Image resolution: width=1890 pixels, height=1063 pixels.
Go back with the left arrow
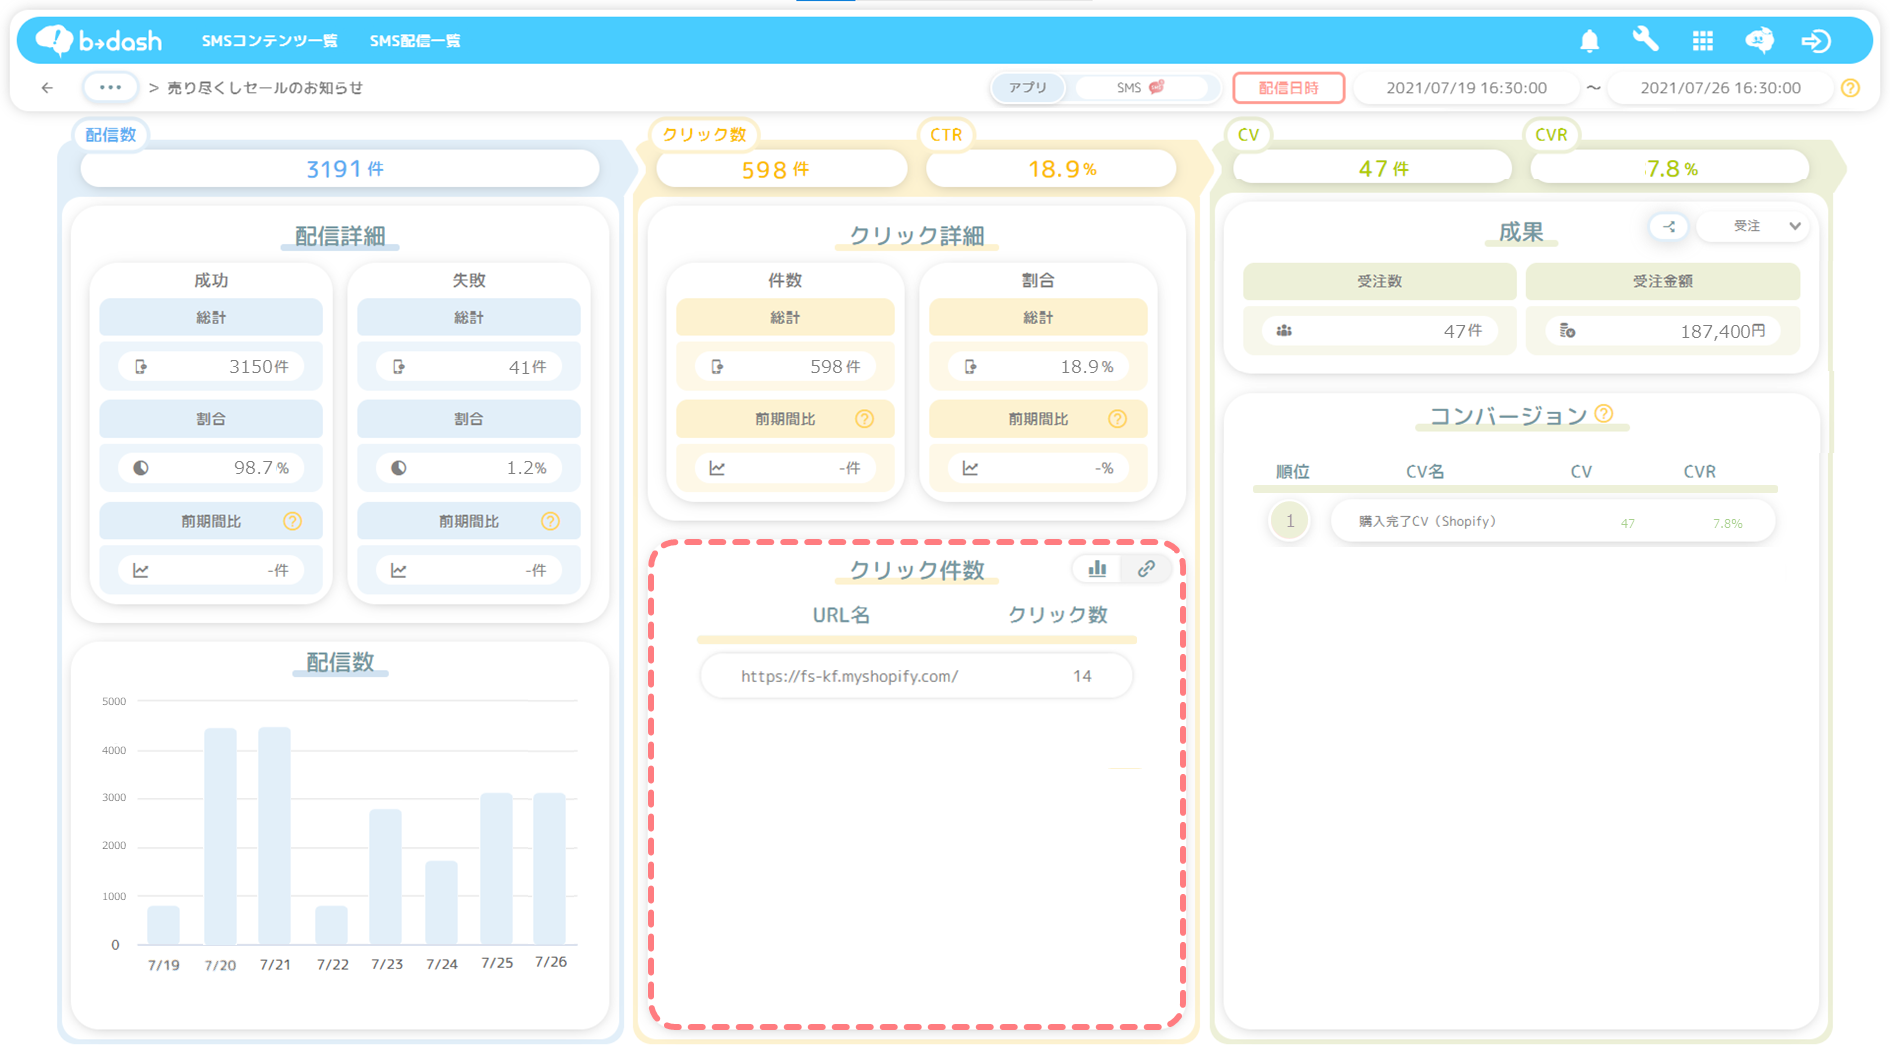[47, 88]
